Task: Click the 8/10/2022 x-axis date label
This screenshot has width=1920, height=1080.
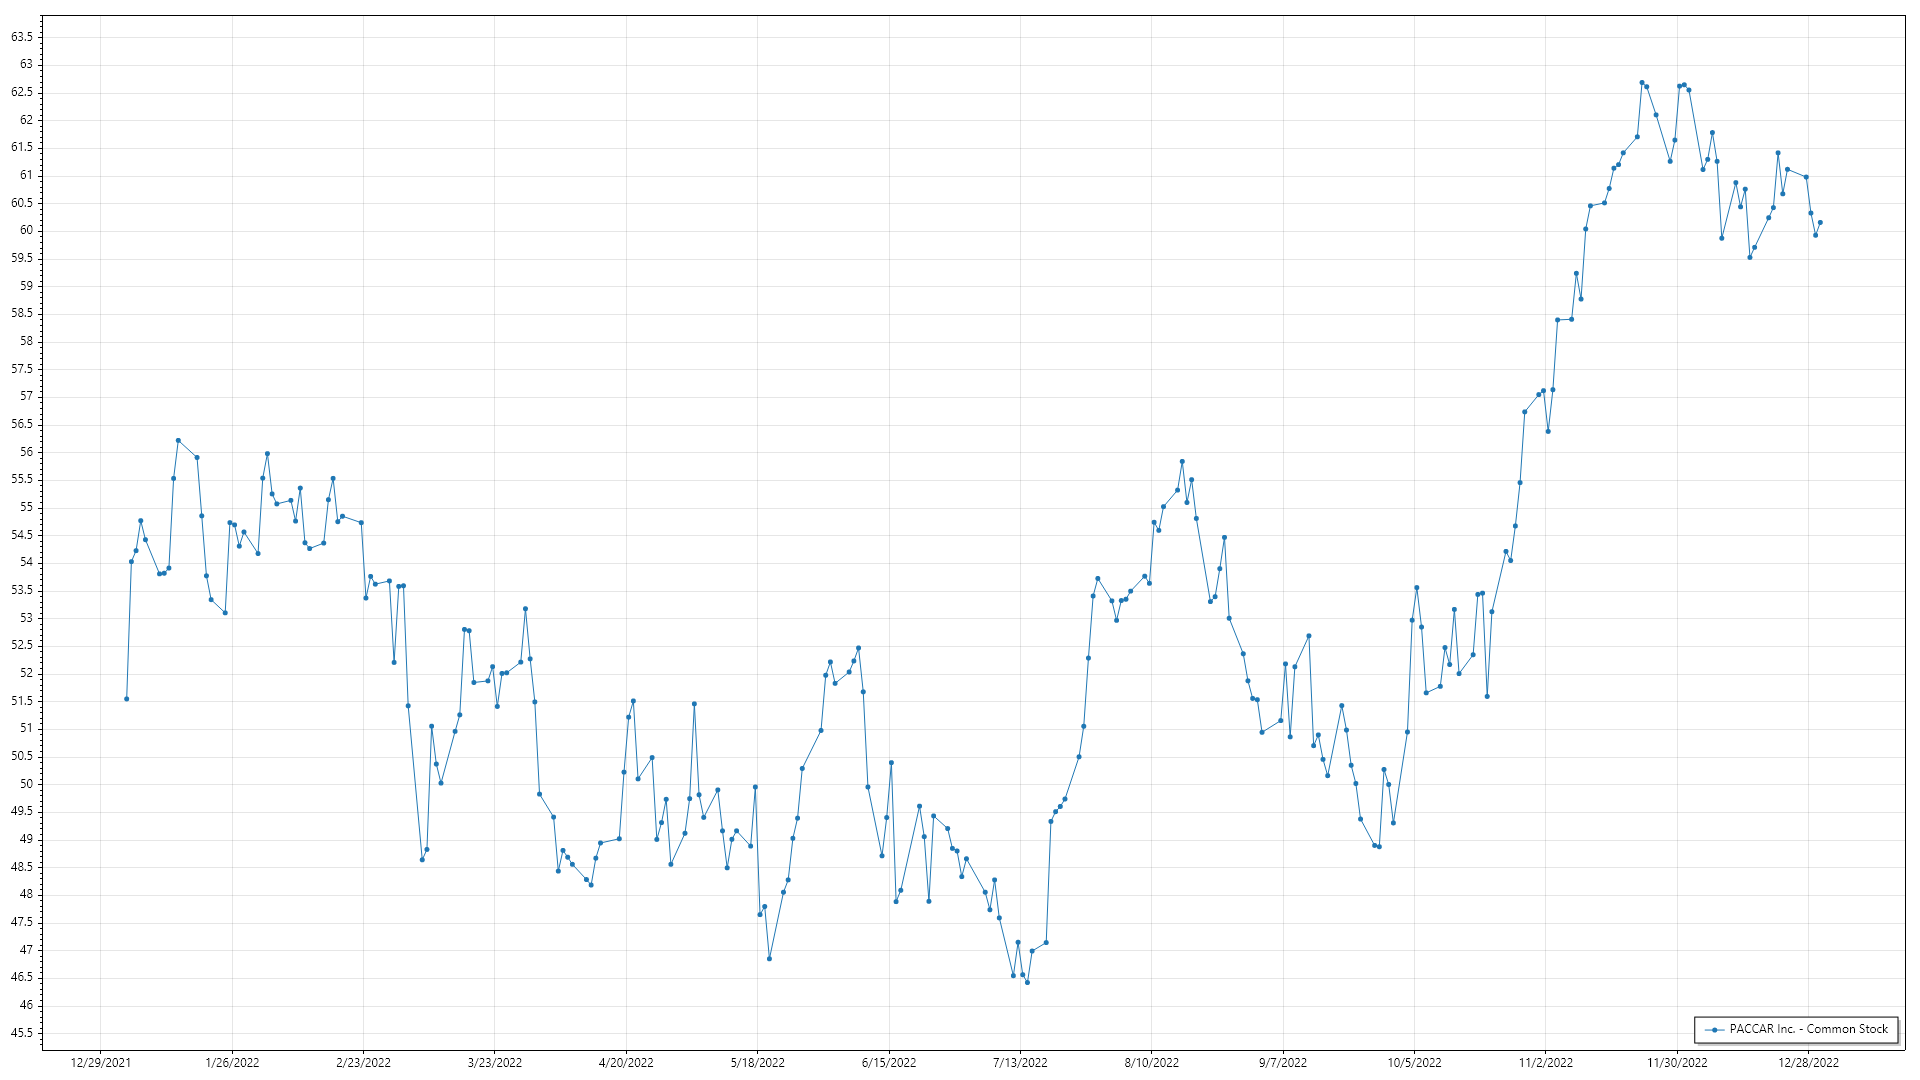Action: point(1152,1063)
